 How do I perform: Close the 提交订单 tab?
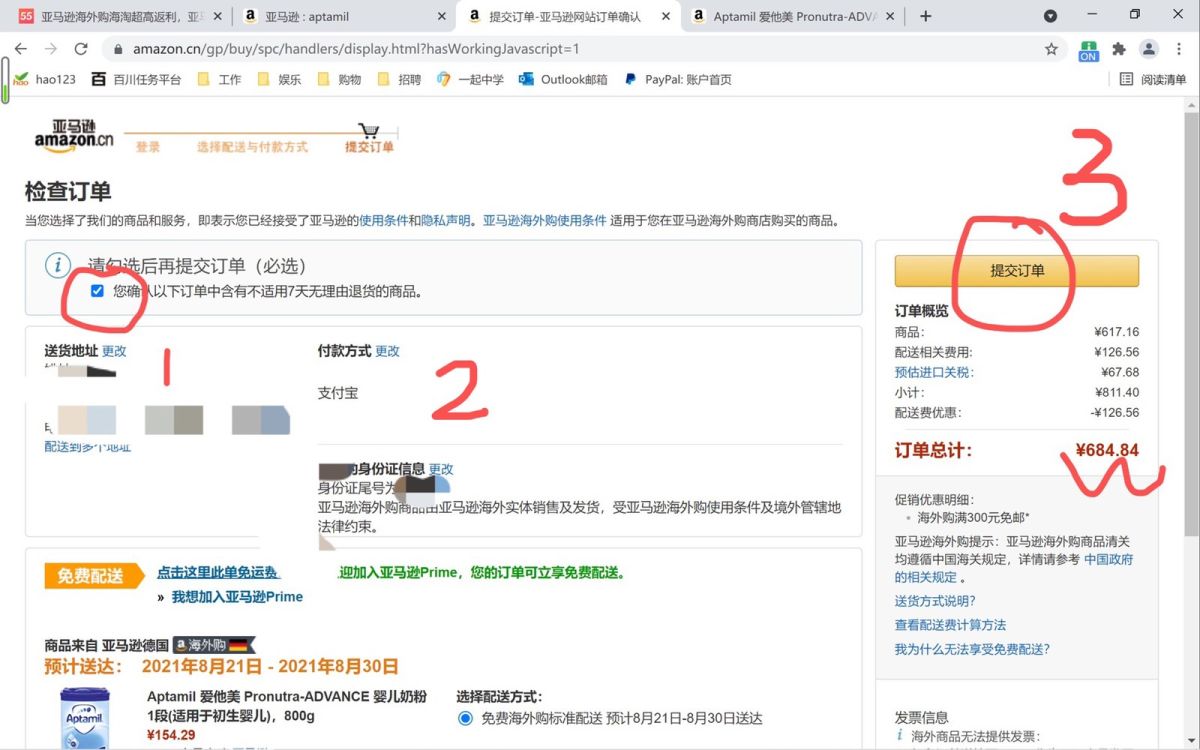667,16
